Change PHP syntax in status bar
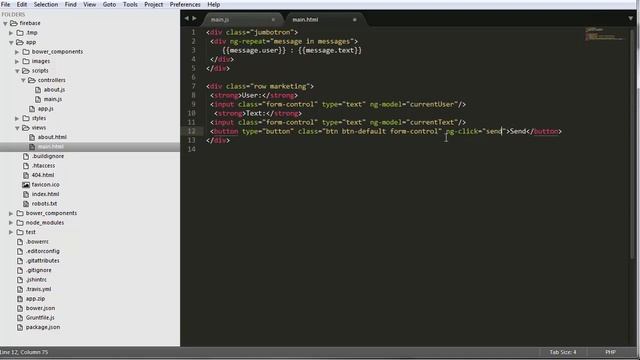This screenshot has height=360, width=640. coord(610,352)
